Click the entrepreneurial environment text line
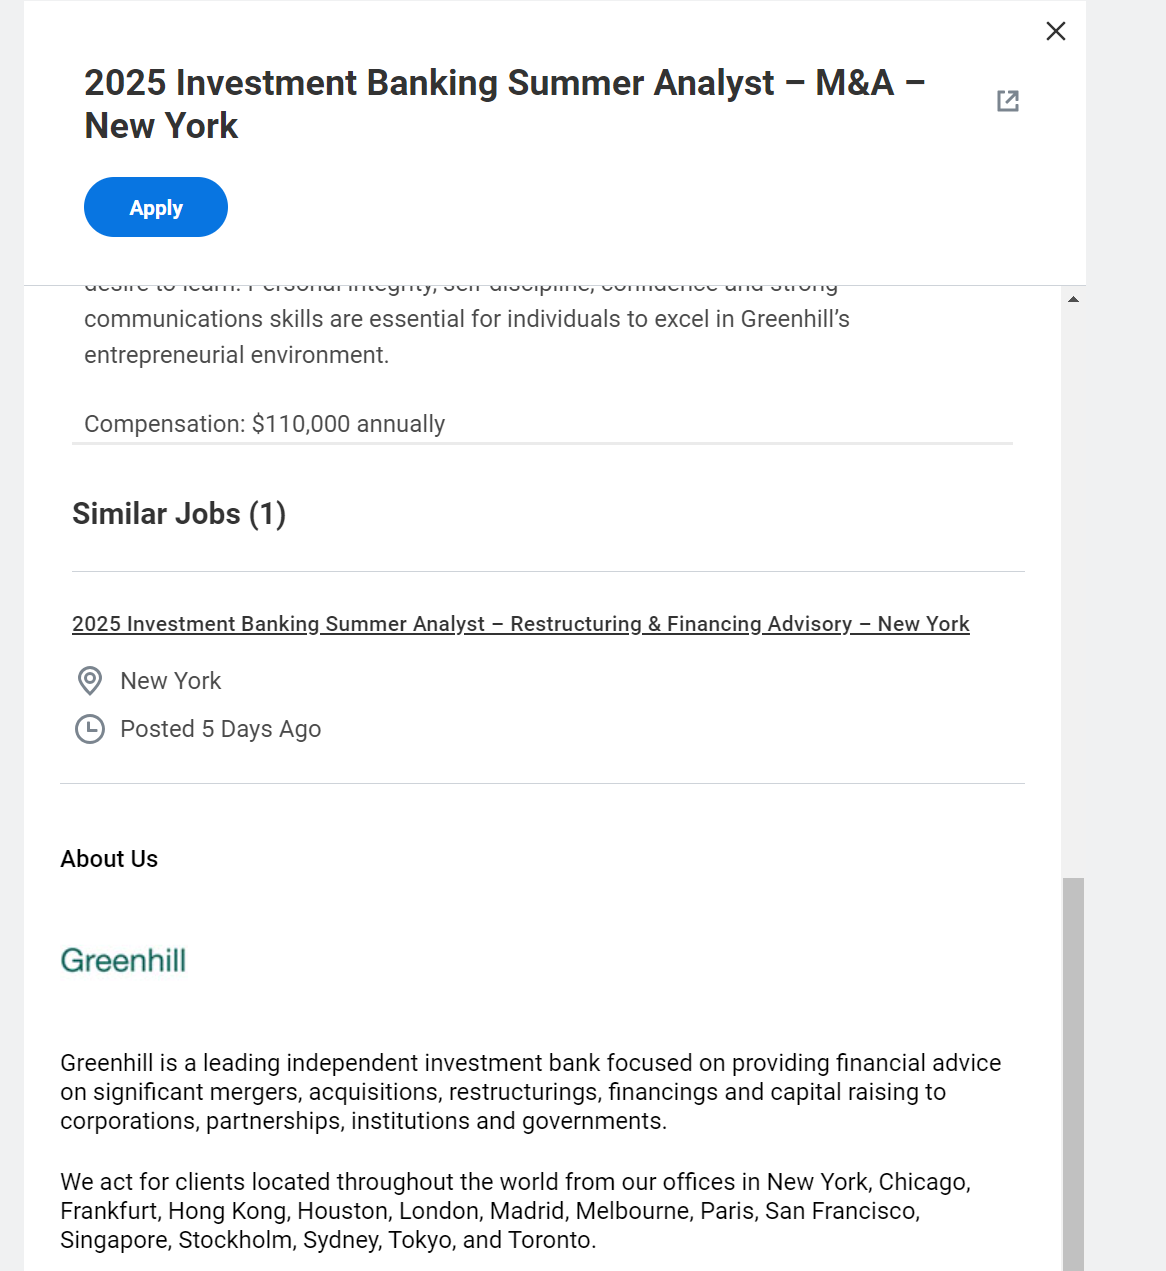Viewport: 1166px width, 1271px height. click(236, 355)
